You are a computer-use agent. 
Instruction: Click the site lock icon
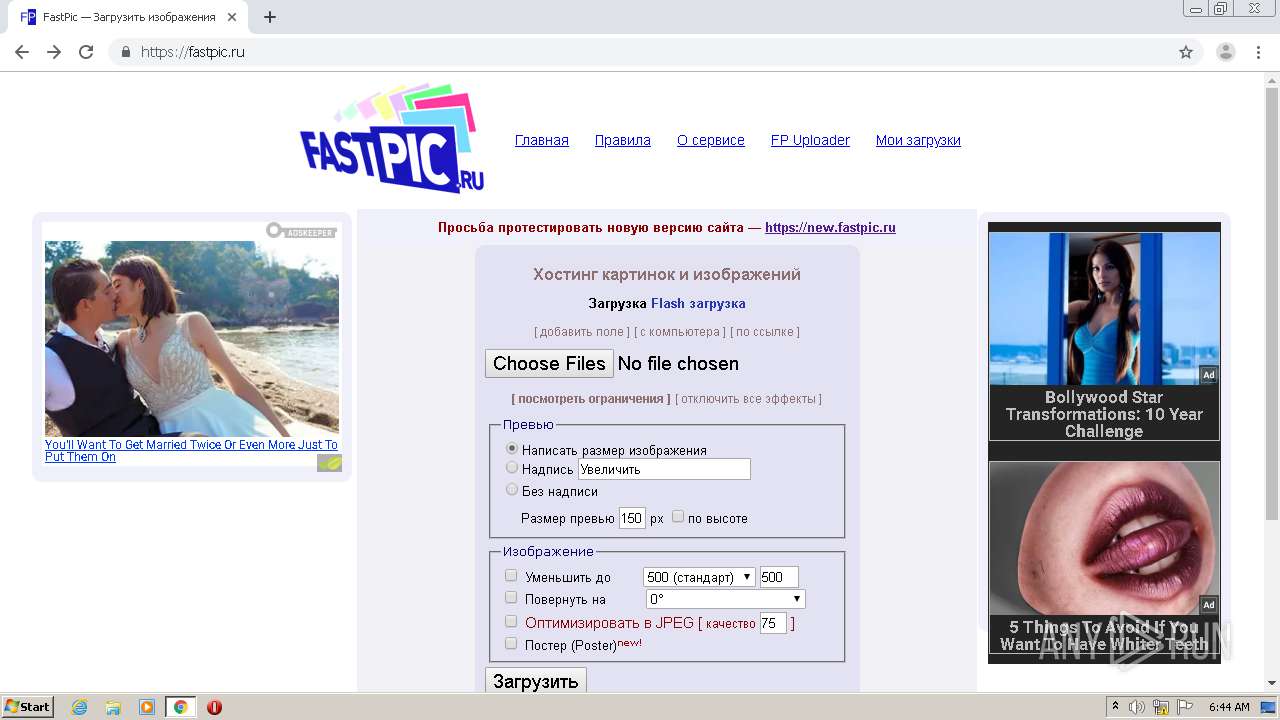tap(126, 52)
